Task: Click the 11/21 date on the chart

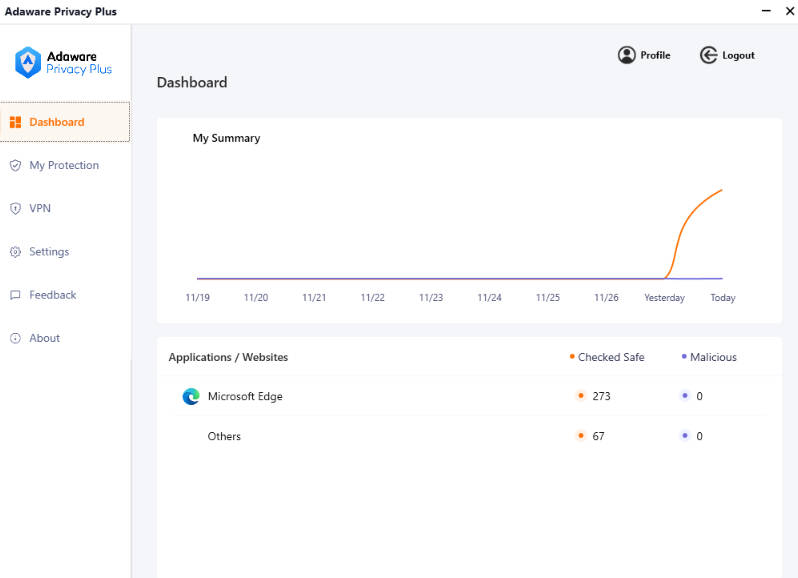Action: [x=314, y=298]
